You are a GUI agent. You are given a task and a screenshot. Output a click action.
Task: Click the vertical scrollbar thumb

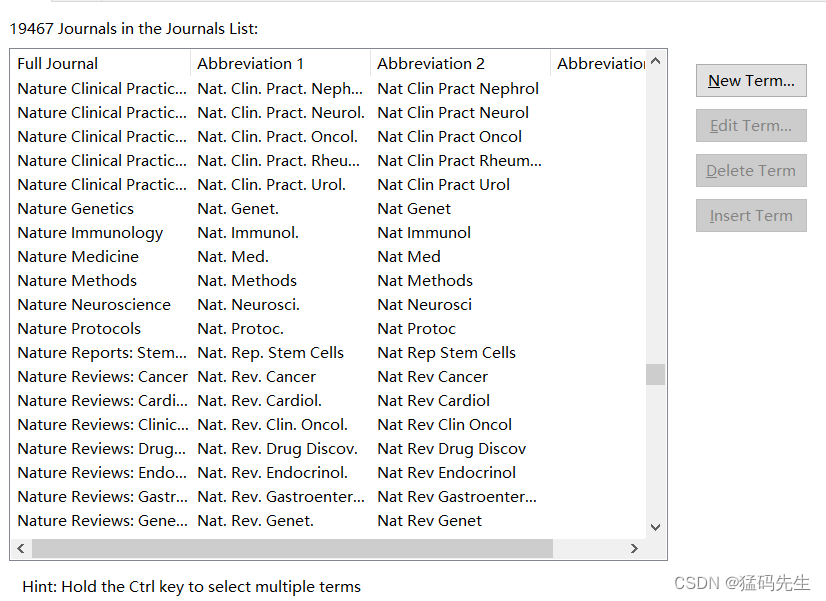655,375
